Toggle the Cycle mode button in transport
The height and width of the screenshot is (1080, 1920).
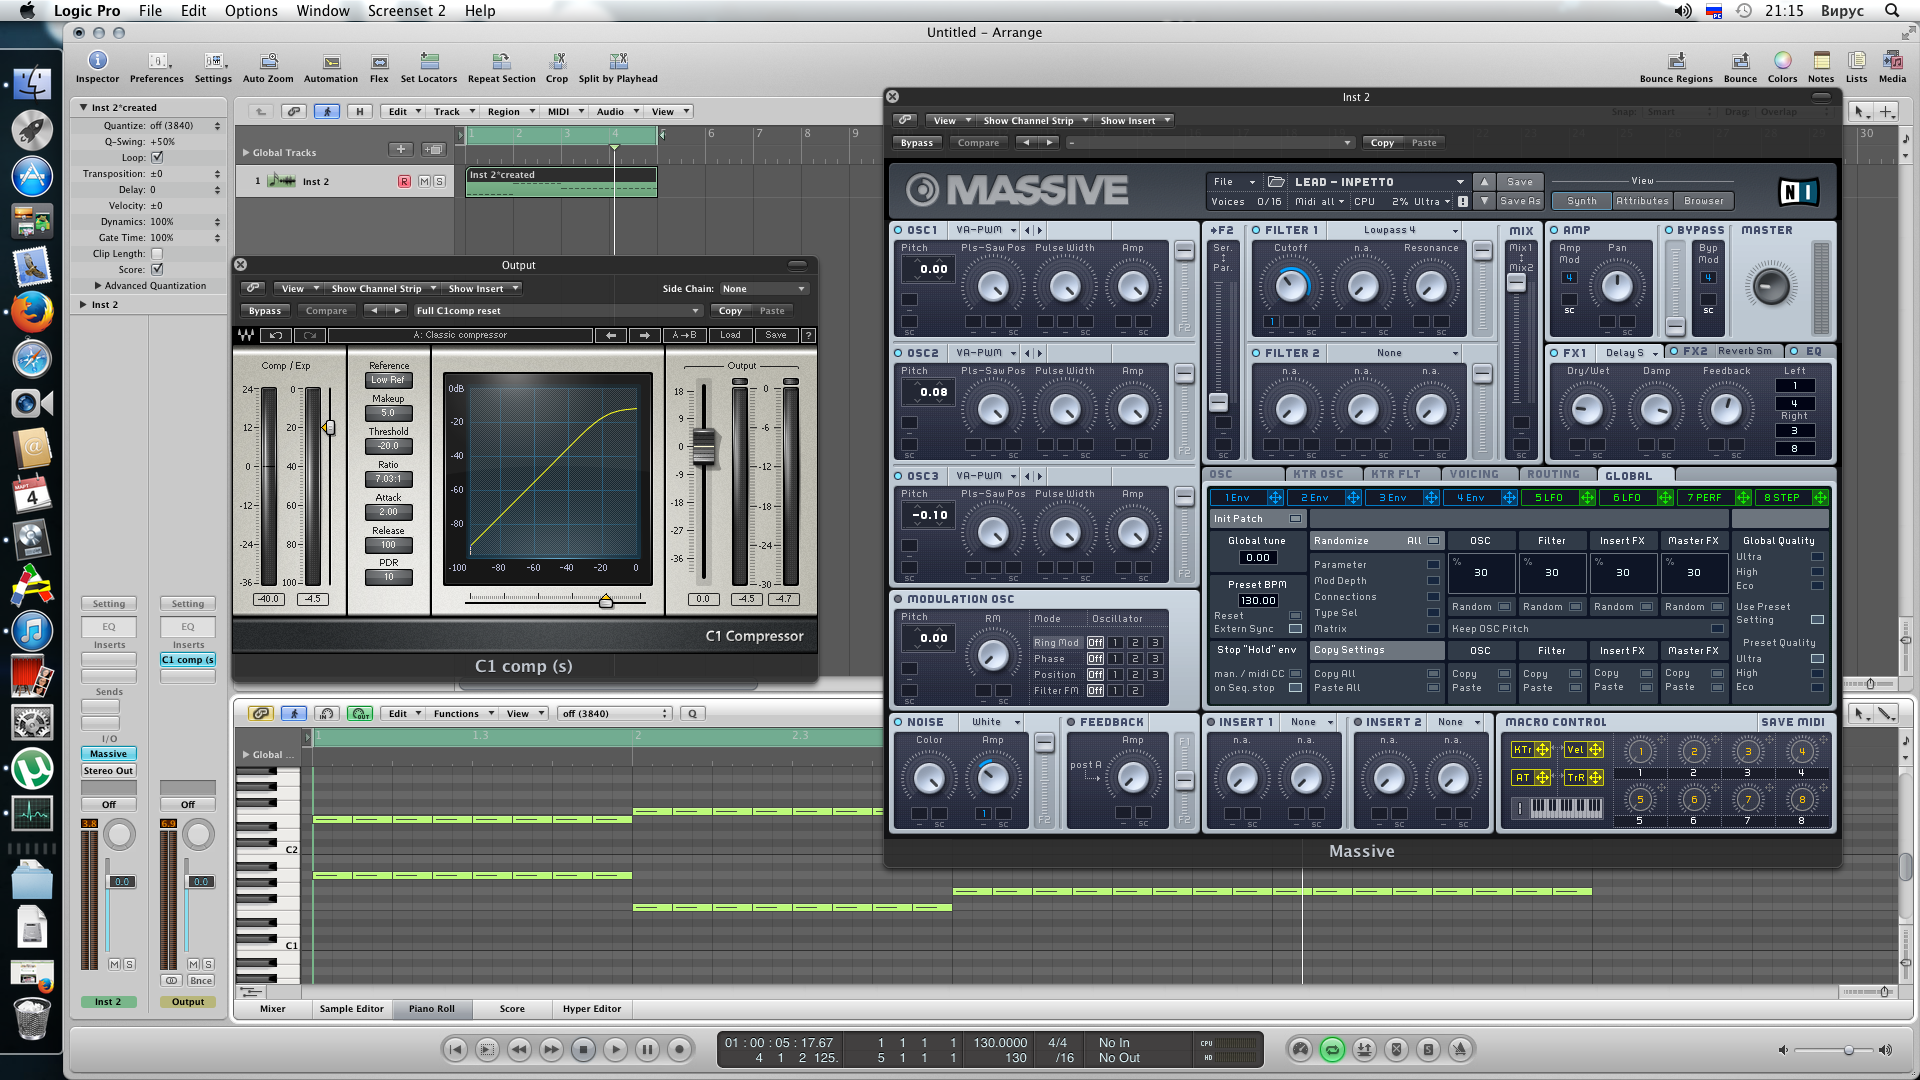tap(1332, 1049)
